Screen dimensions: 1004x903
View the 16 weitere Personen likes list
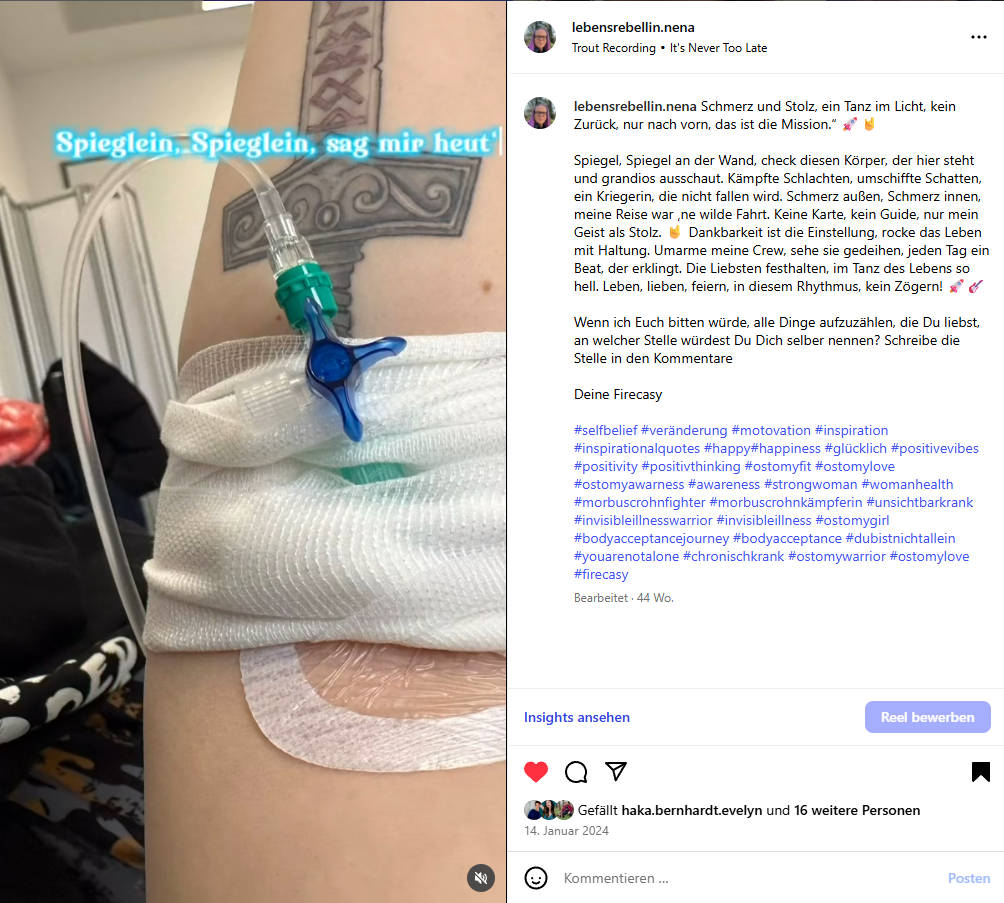[x=857, y=810]
